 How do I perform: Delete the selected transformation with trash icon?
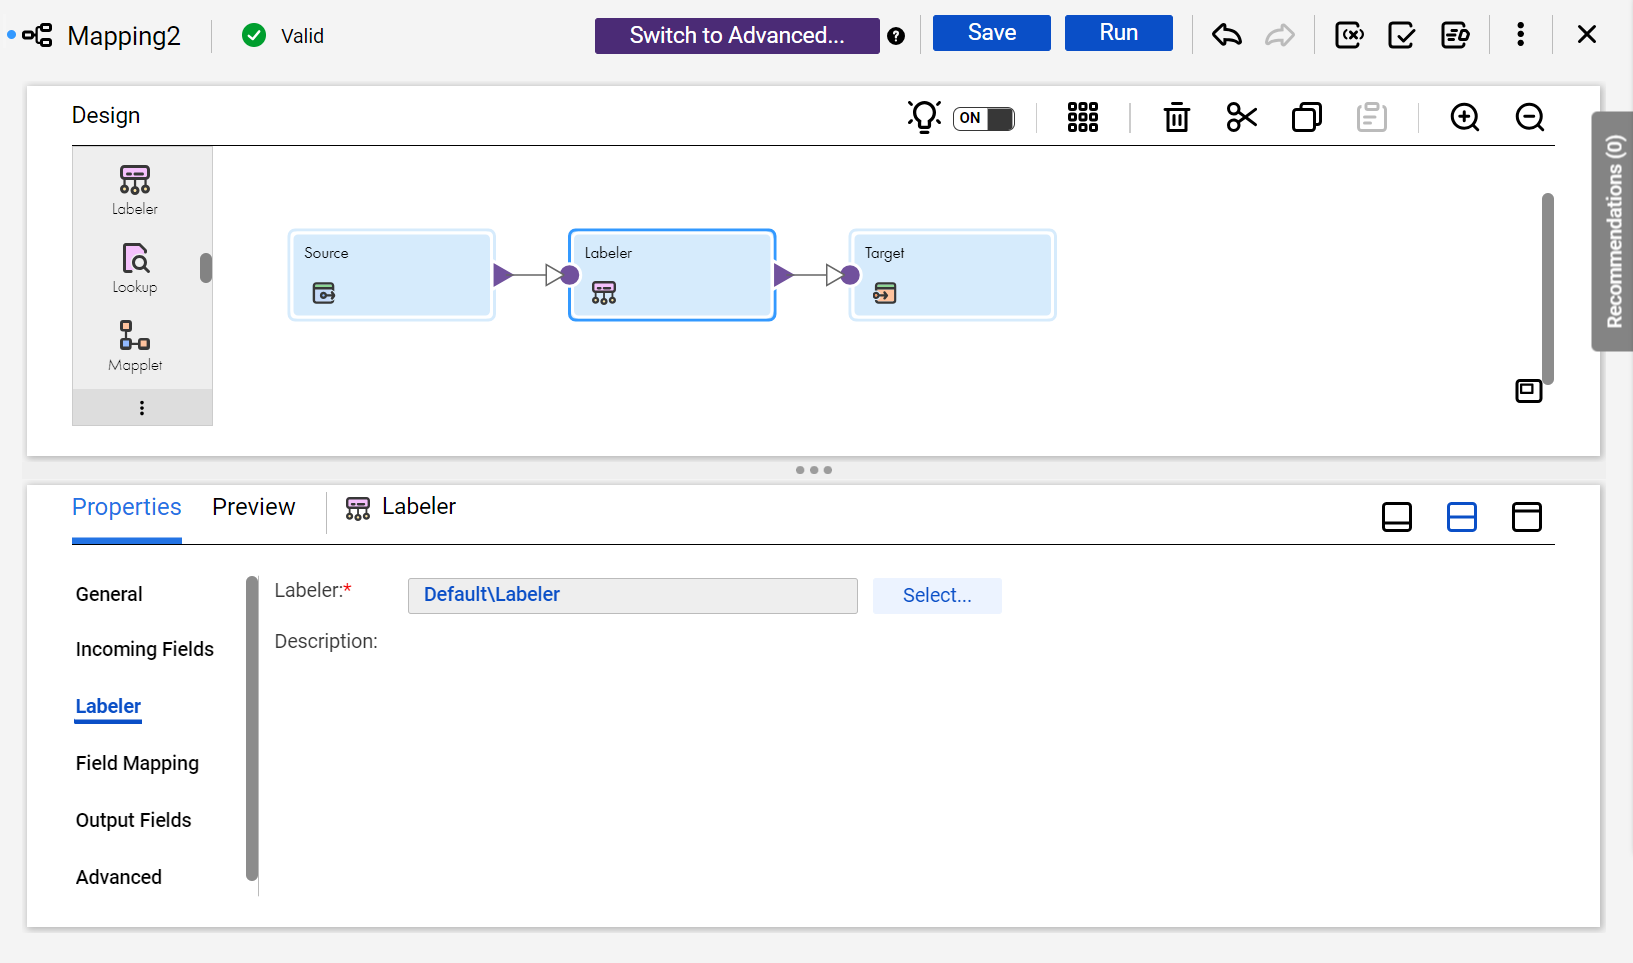pyautogui.click(x=1177, y=117)
